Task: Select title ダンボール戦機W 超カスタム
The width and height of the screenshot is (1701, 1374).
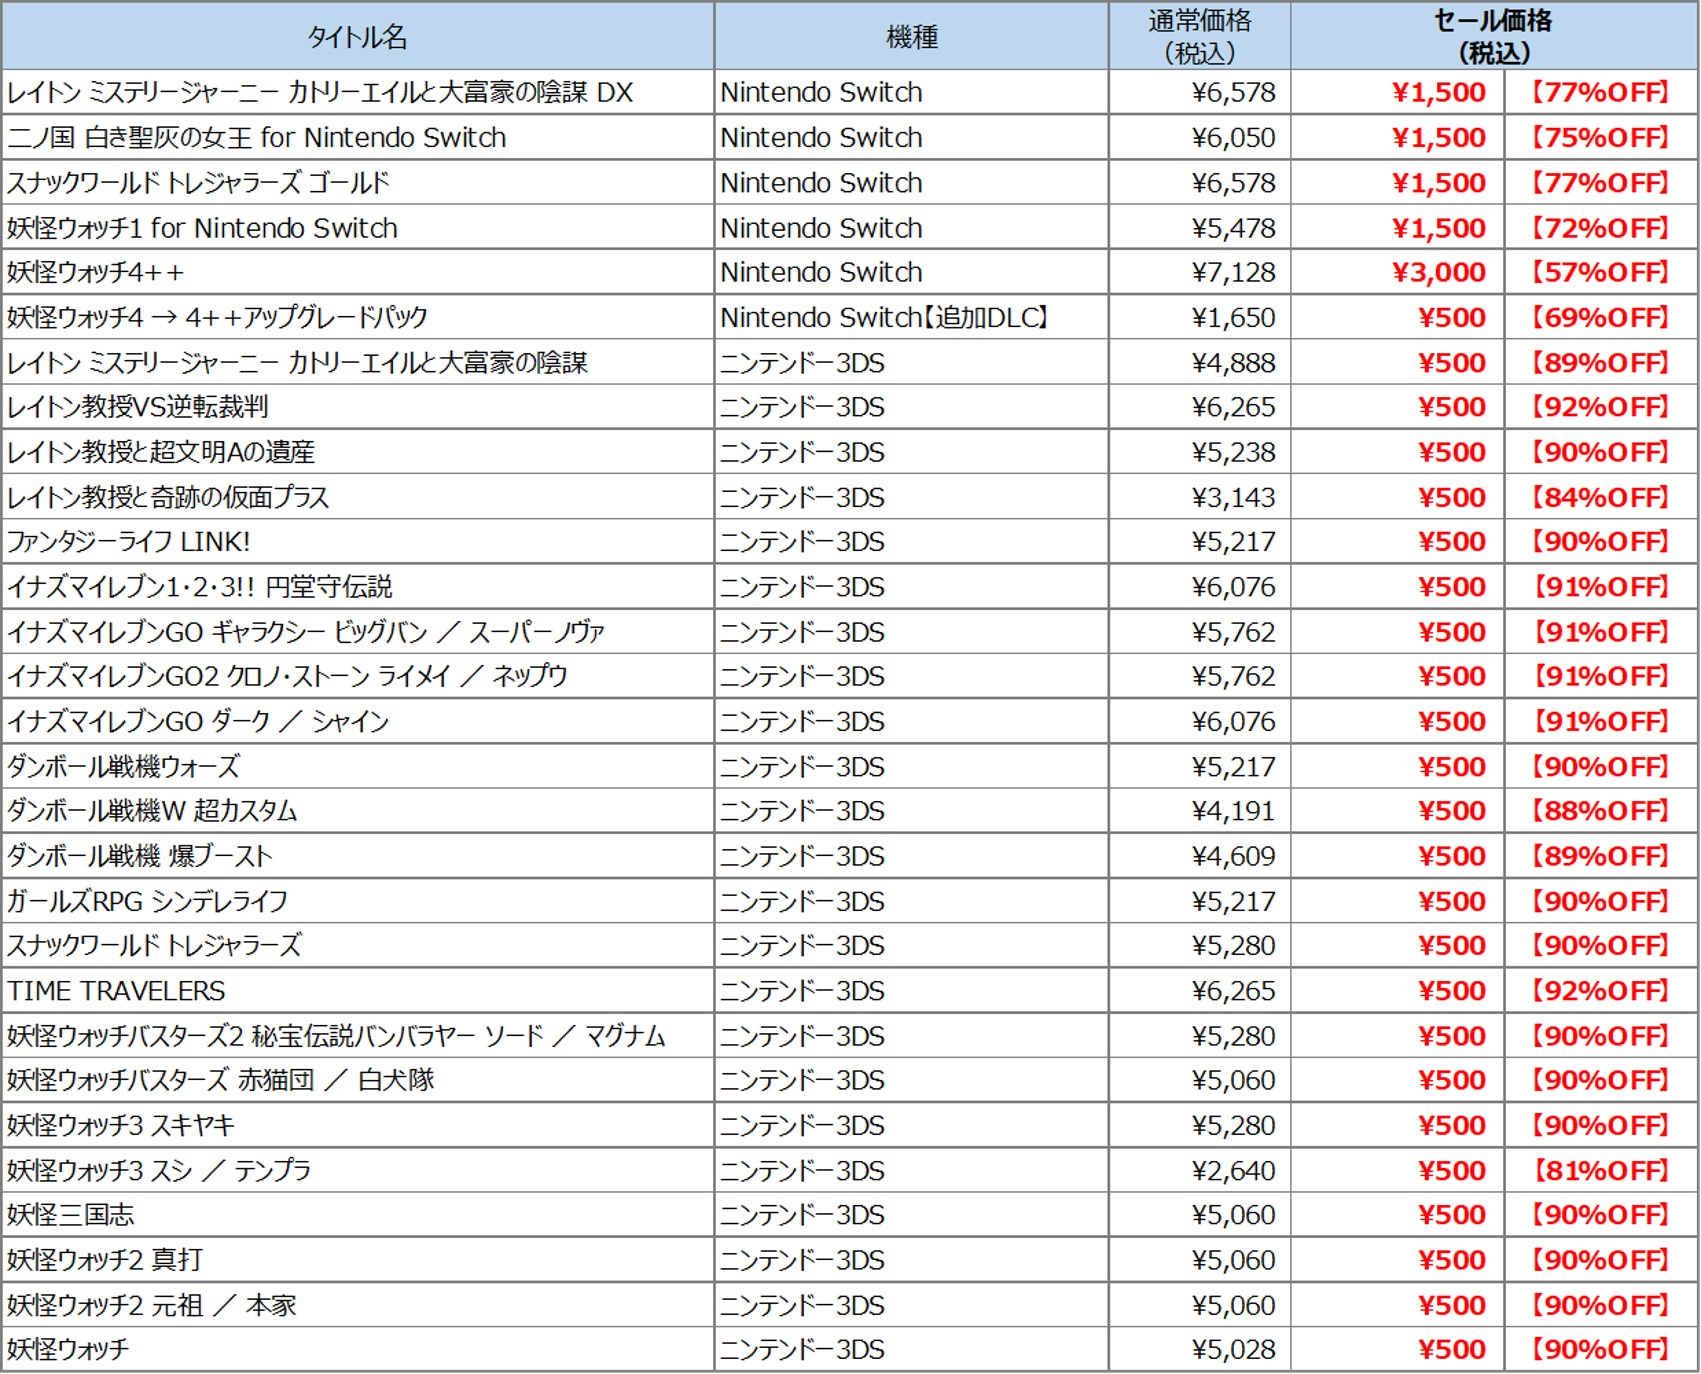Action: tap(152, 811)
